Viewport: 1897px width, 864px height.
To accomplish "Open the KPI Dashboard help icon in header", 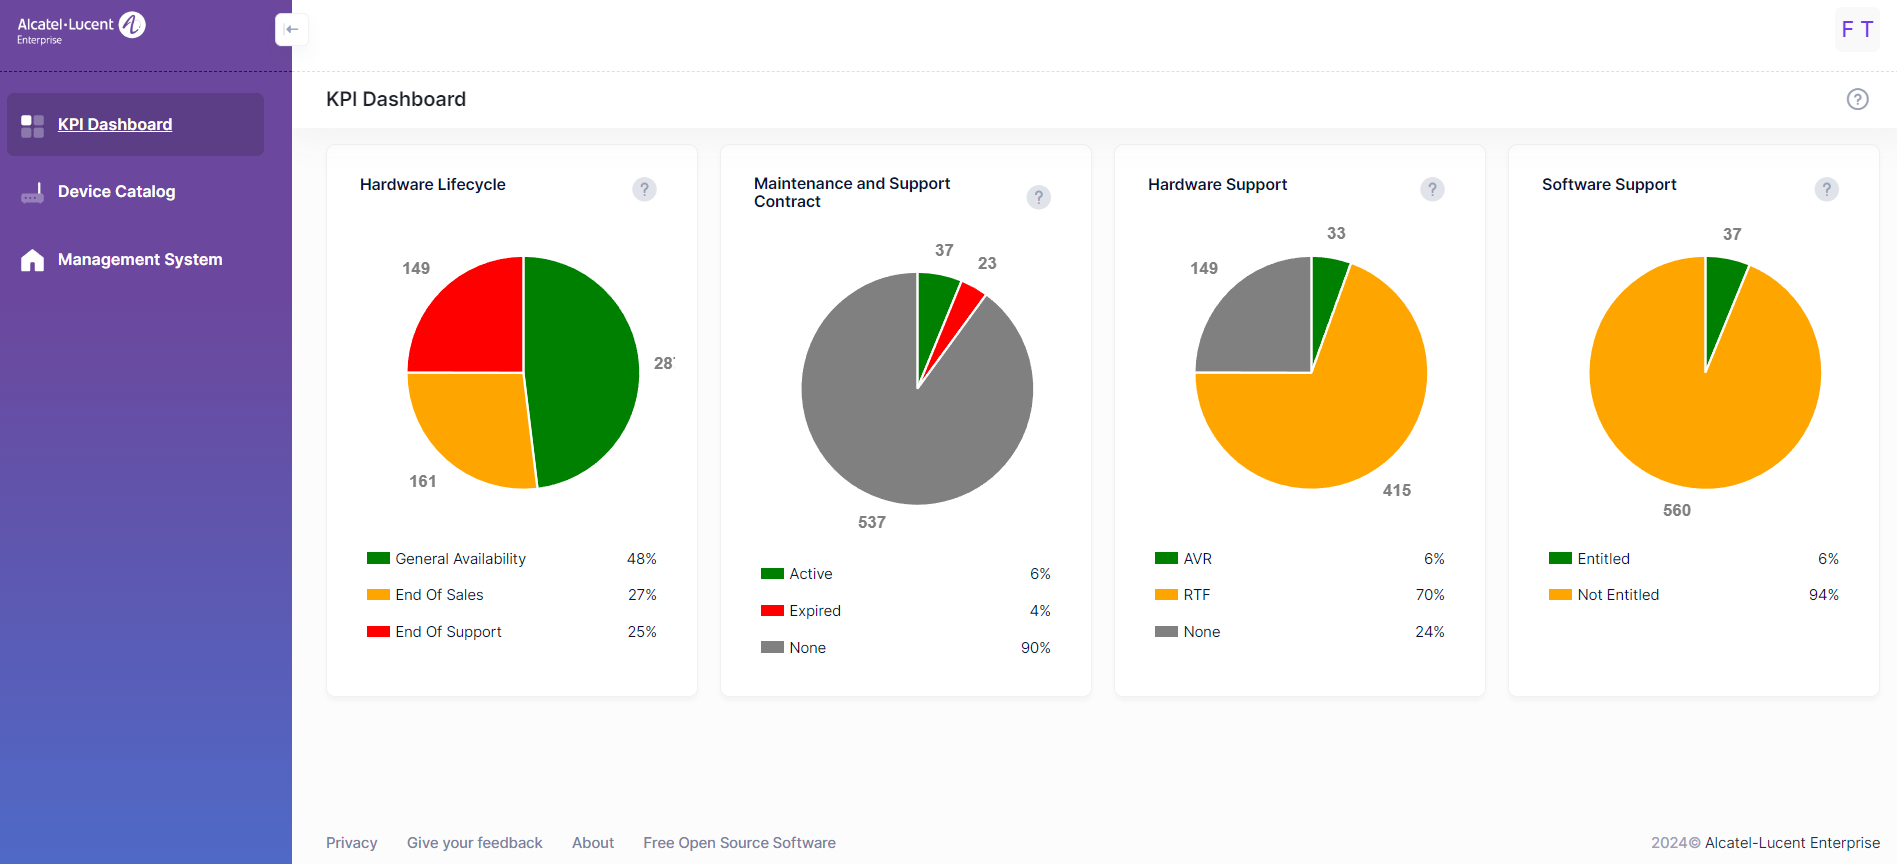I will pyautogui.click(x=1857, y=99).
